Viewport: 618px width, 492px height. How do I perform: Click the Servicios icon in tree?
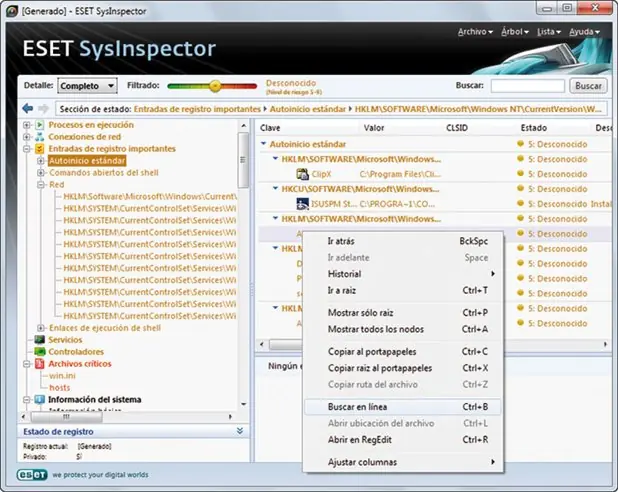tap(39, 339)
